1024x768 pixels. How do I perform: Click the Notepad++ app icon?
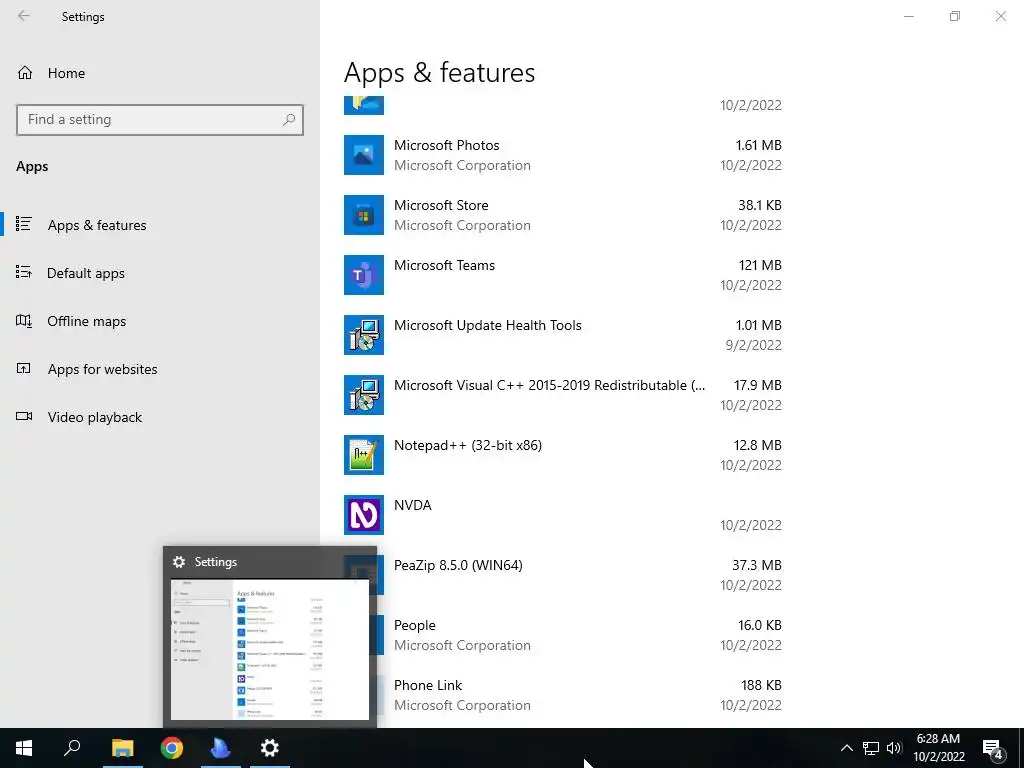click(x=364, y=455)
